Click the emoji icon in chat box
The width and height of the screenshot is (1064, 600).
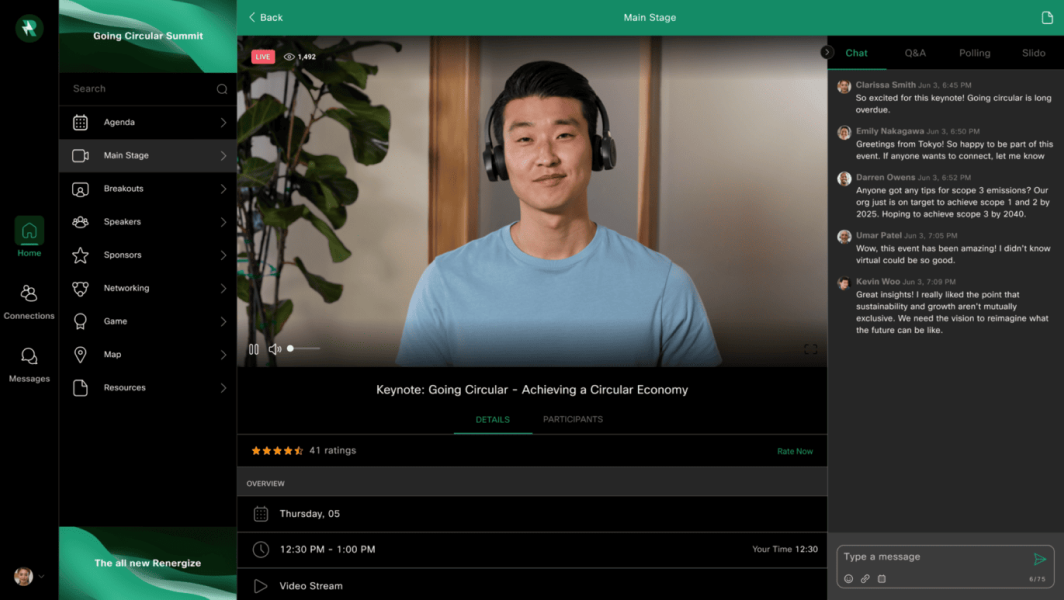click(849, 579)
